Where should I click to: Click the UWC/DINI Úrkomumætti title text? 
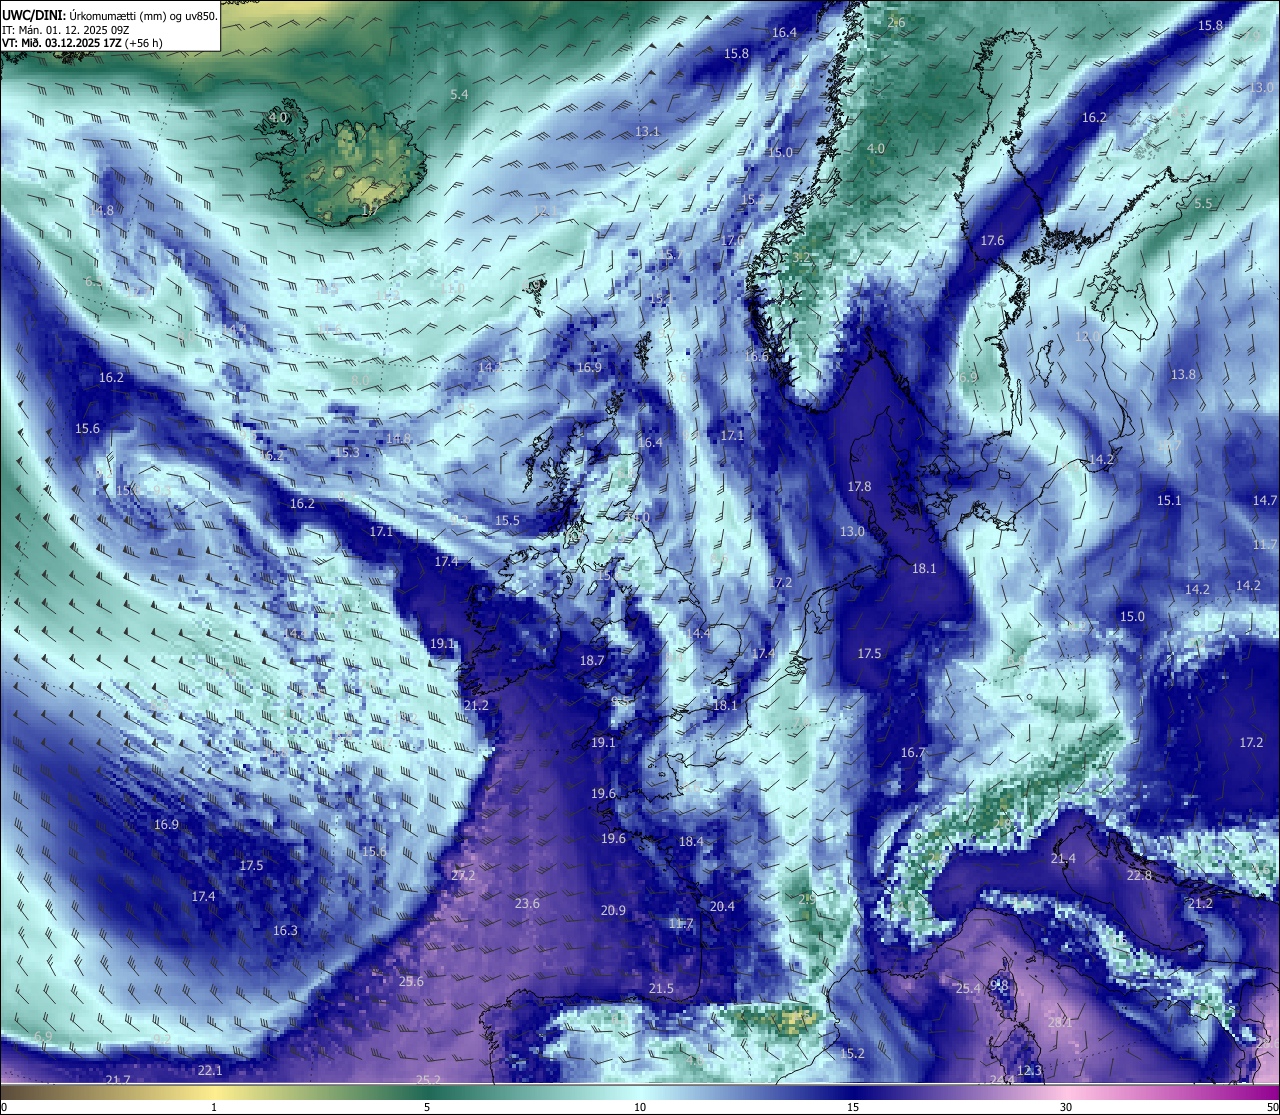[x=109, y=15]
